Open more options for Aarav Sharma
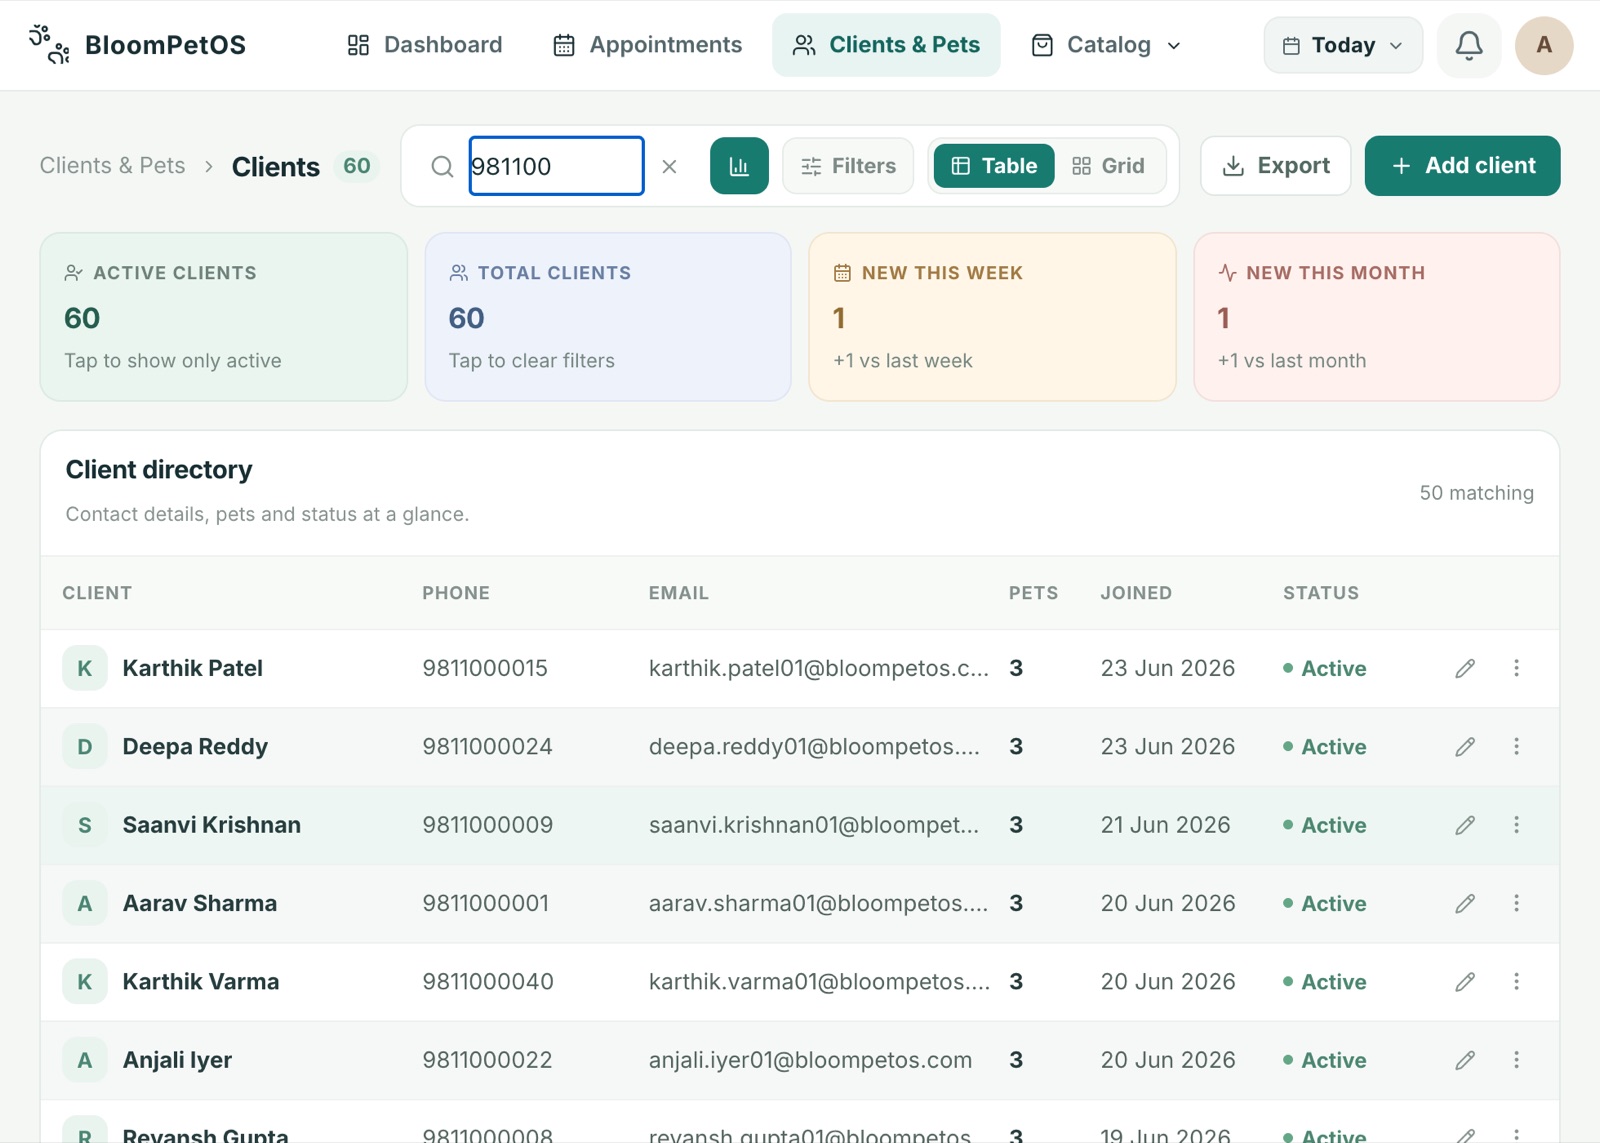 click(1516, 903)
